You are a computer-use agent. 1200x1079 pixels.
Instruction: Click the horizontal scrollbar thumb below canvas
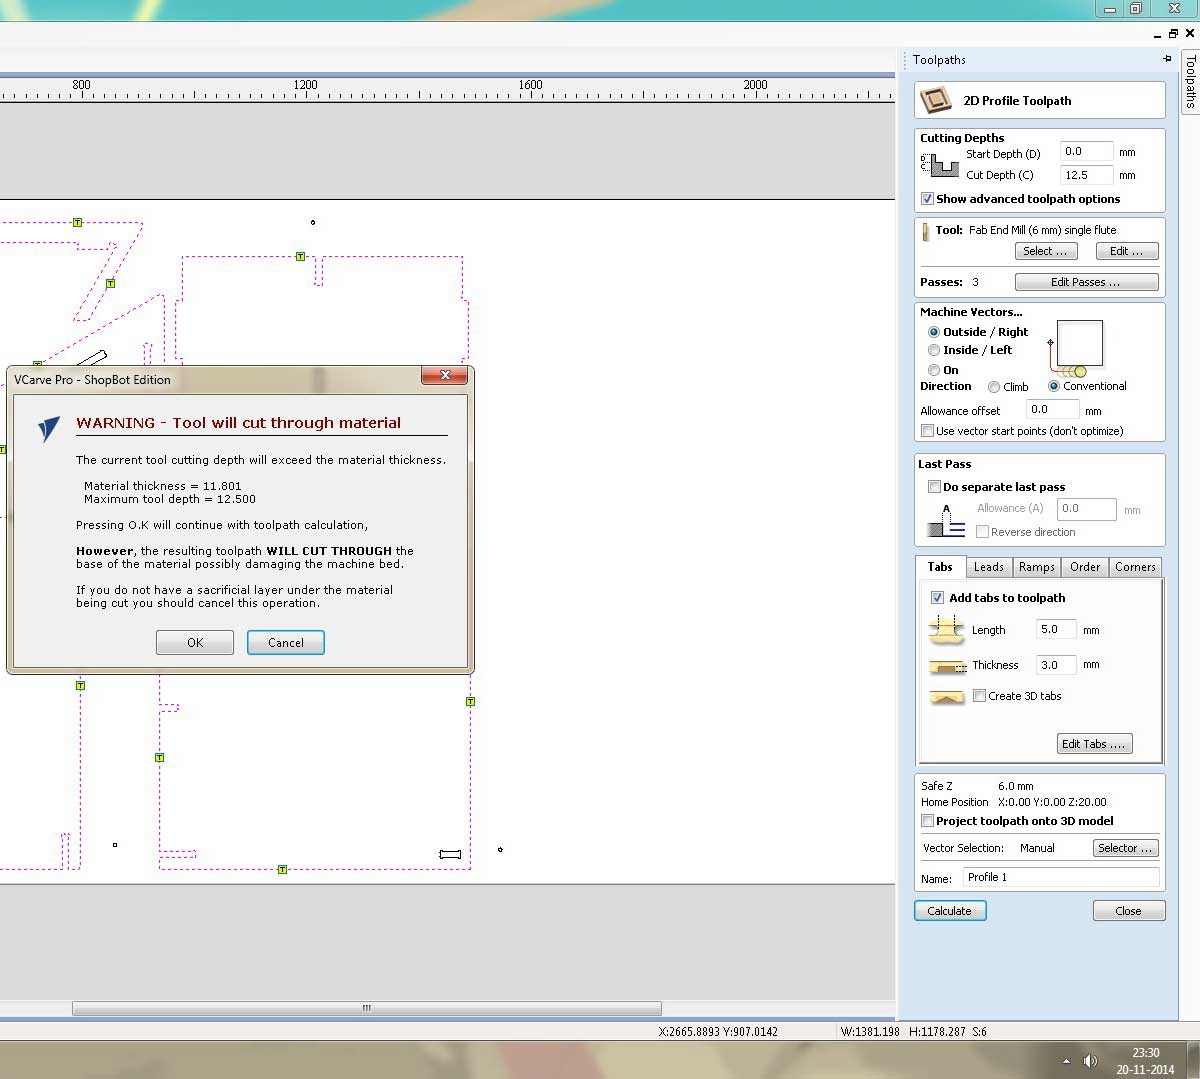click(366, 1008)
